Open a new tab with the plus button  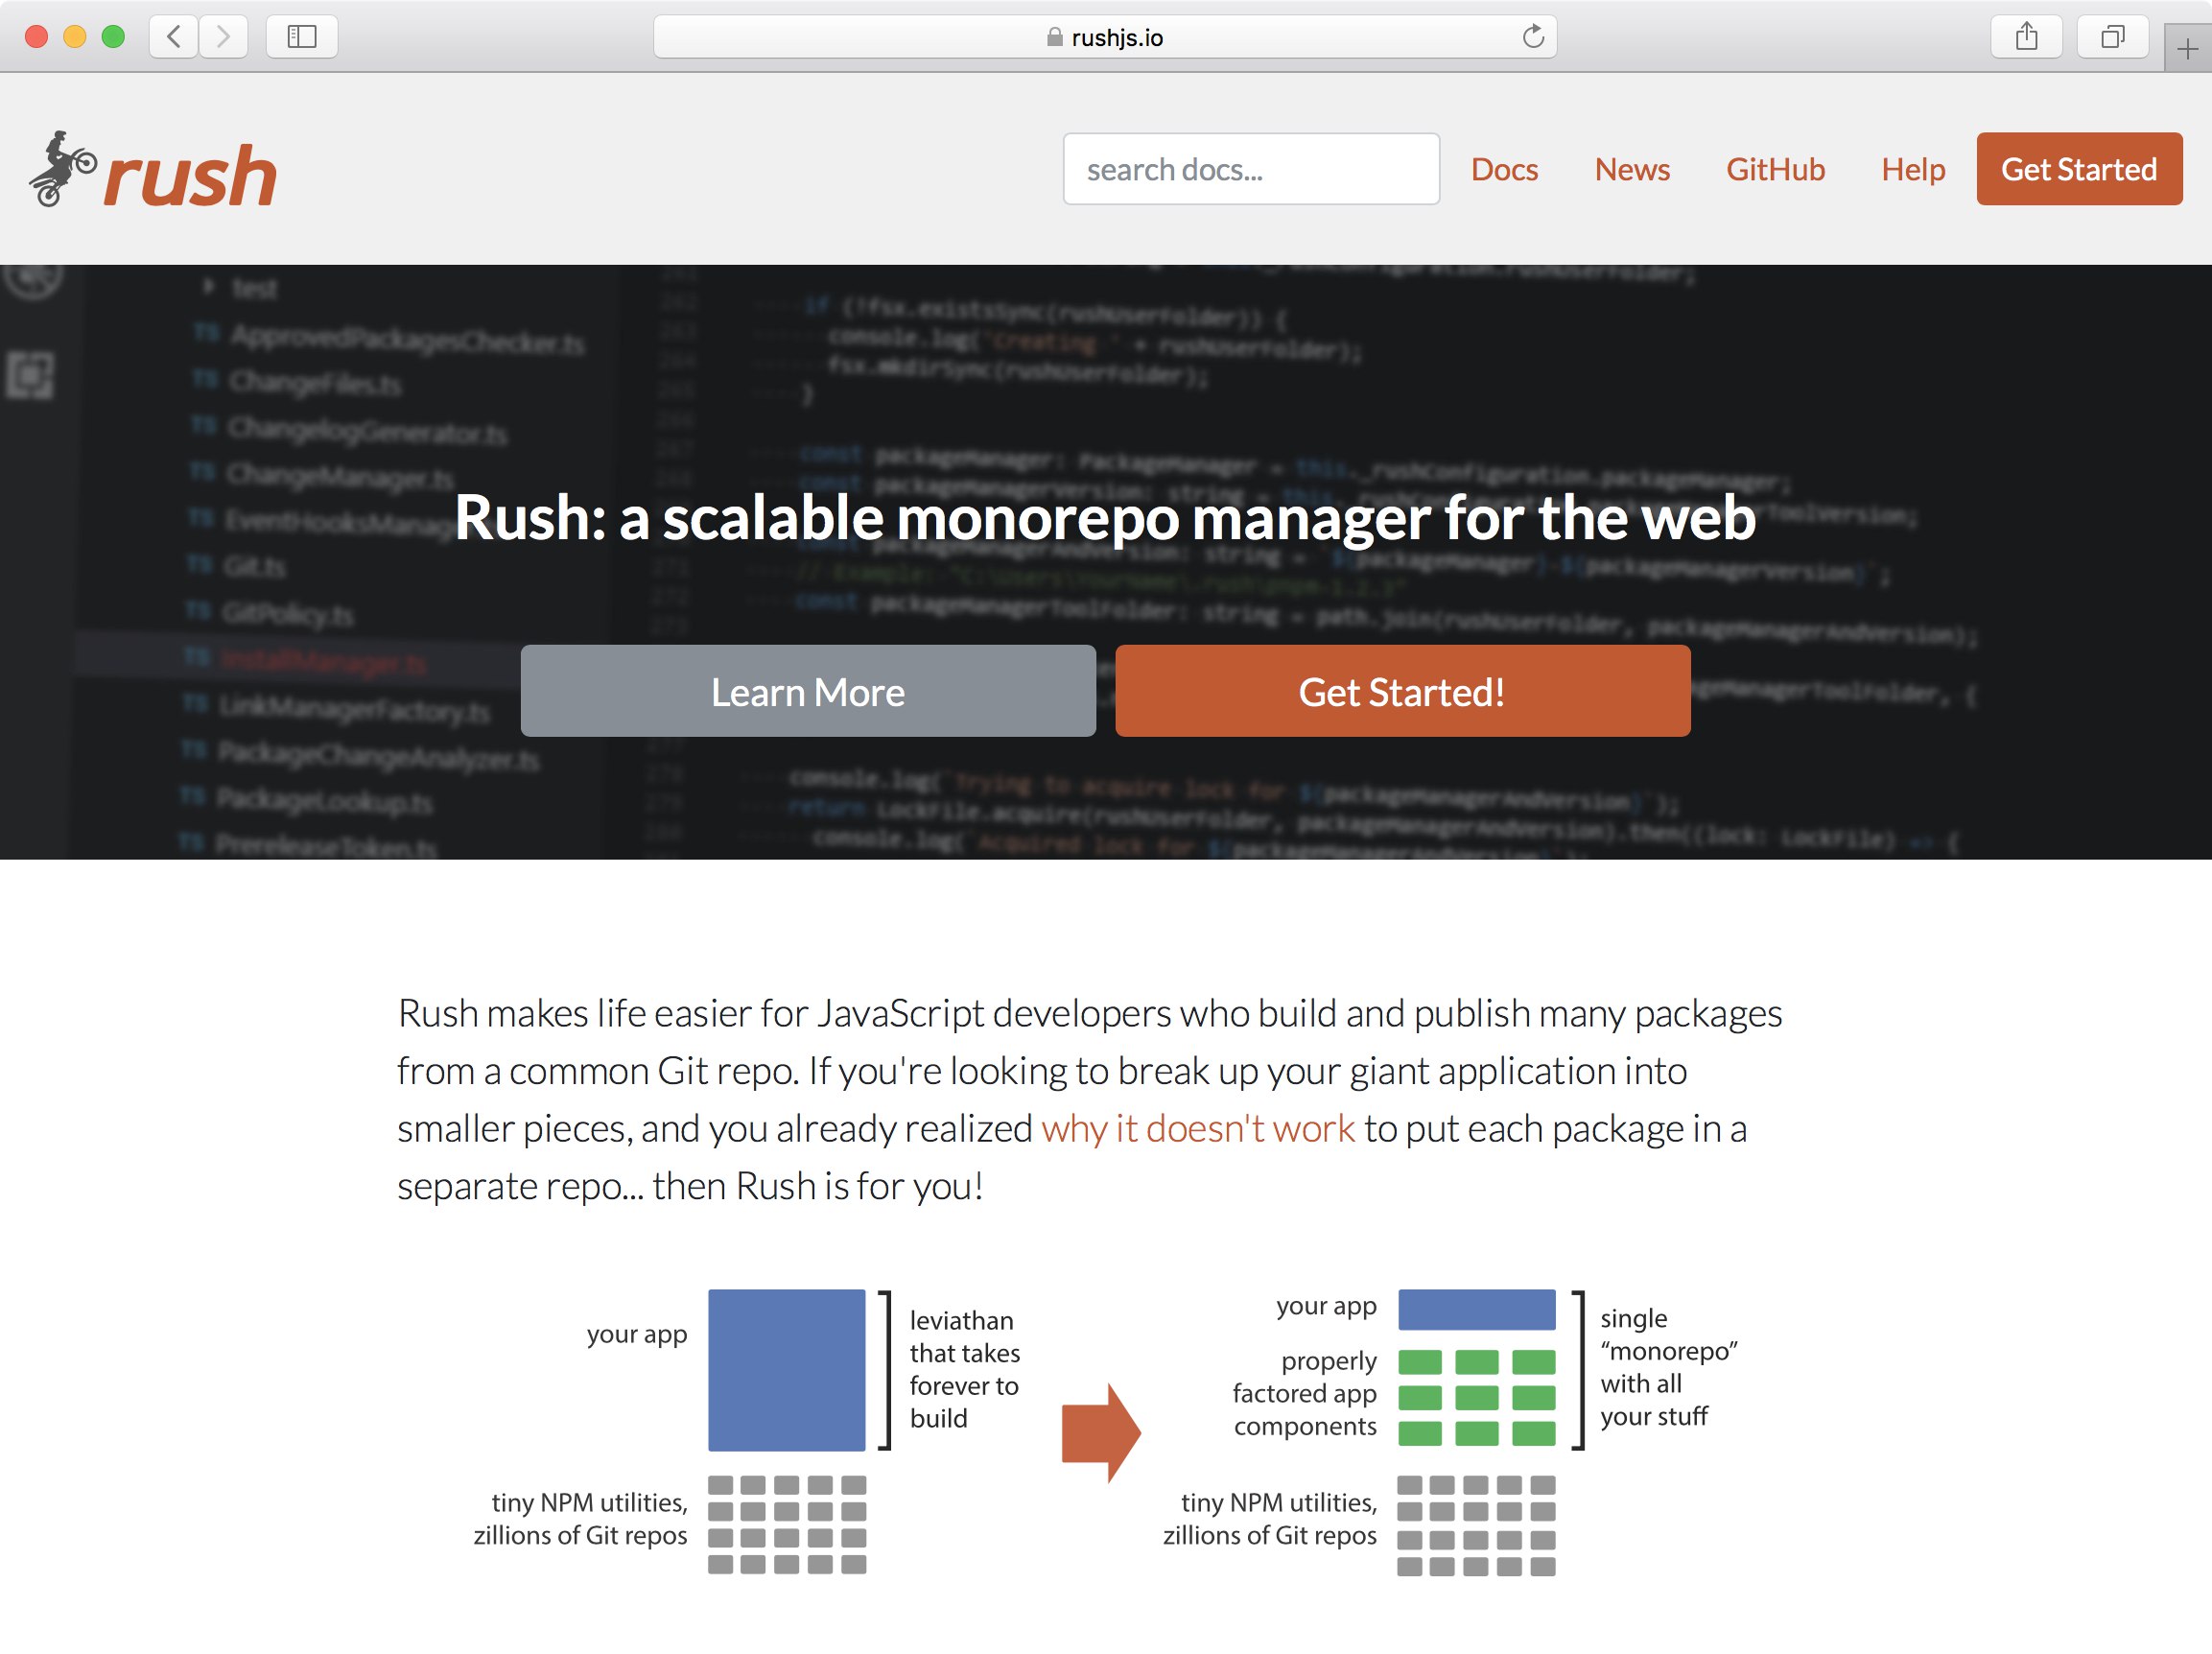pos(2187,49)
